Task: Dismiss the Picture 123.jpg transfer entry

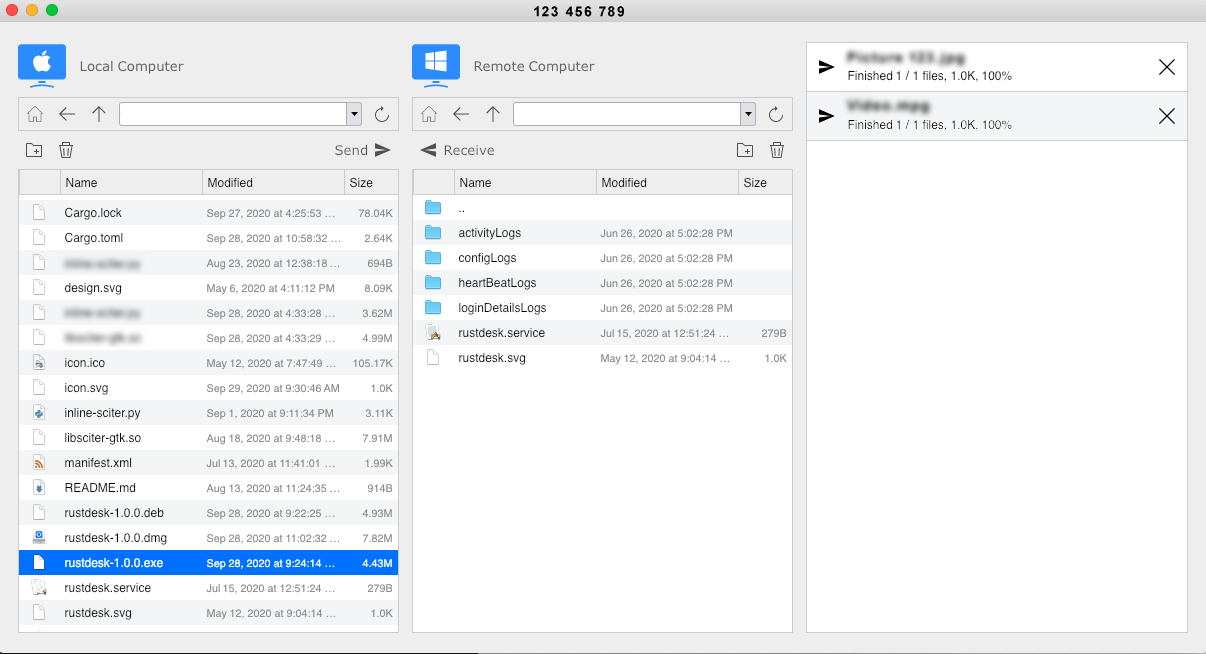Action: [x=1166, y=66]
